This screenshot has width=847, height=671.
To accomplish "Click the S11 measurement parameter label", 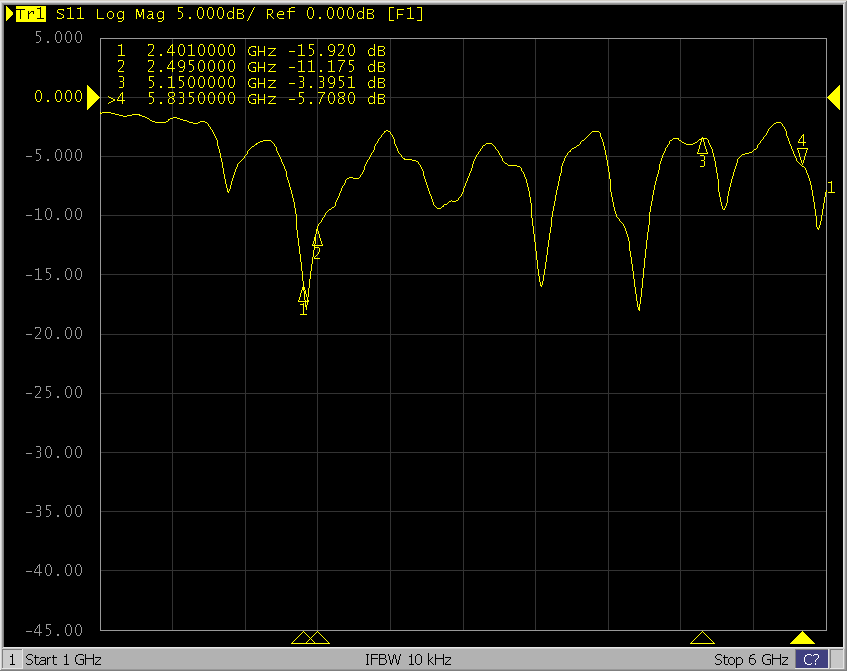I will point(70,14).
